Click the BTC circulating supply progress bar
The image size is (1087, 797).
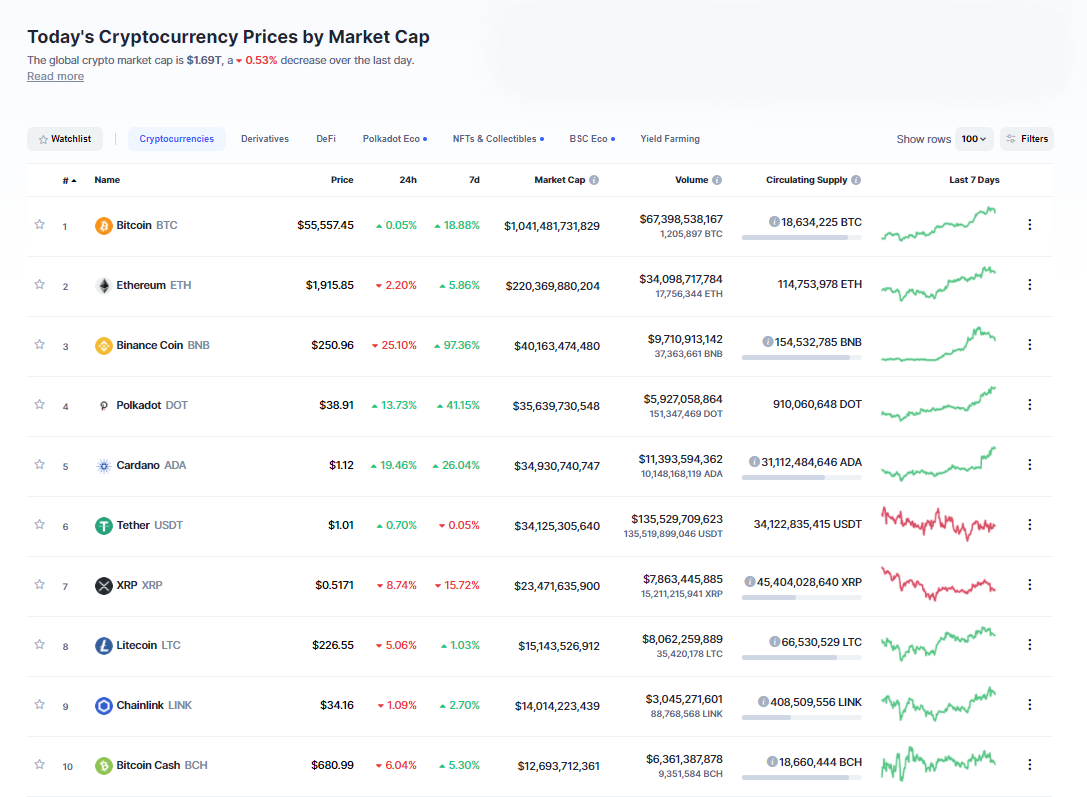point(801,238)
